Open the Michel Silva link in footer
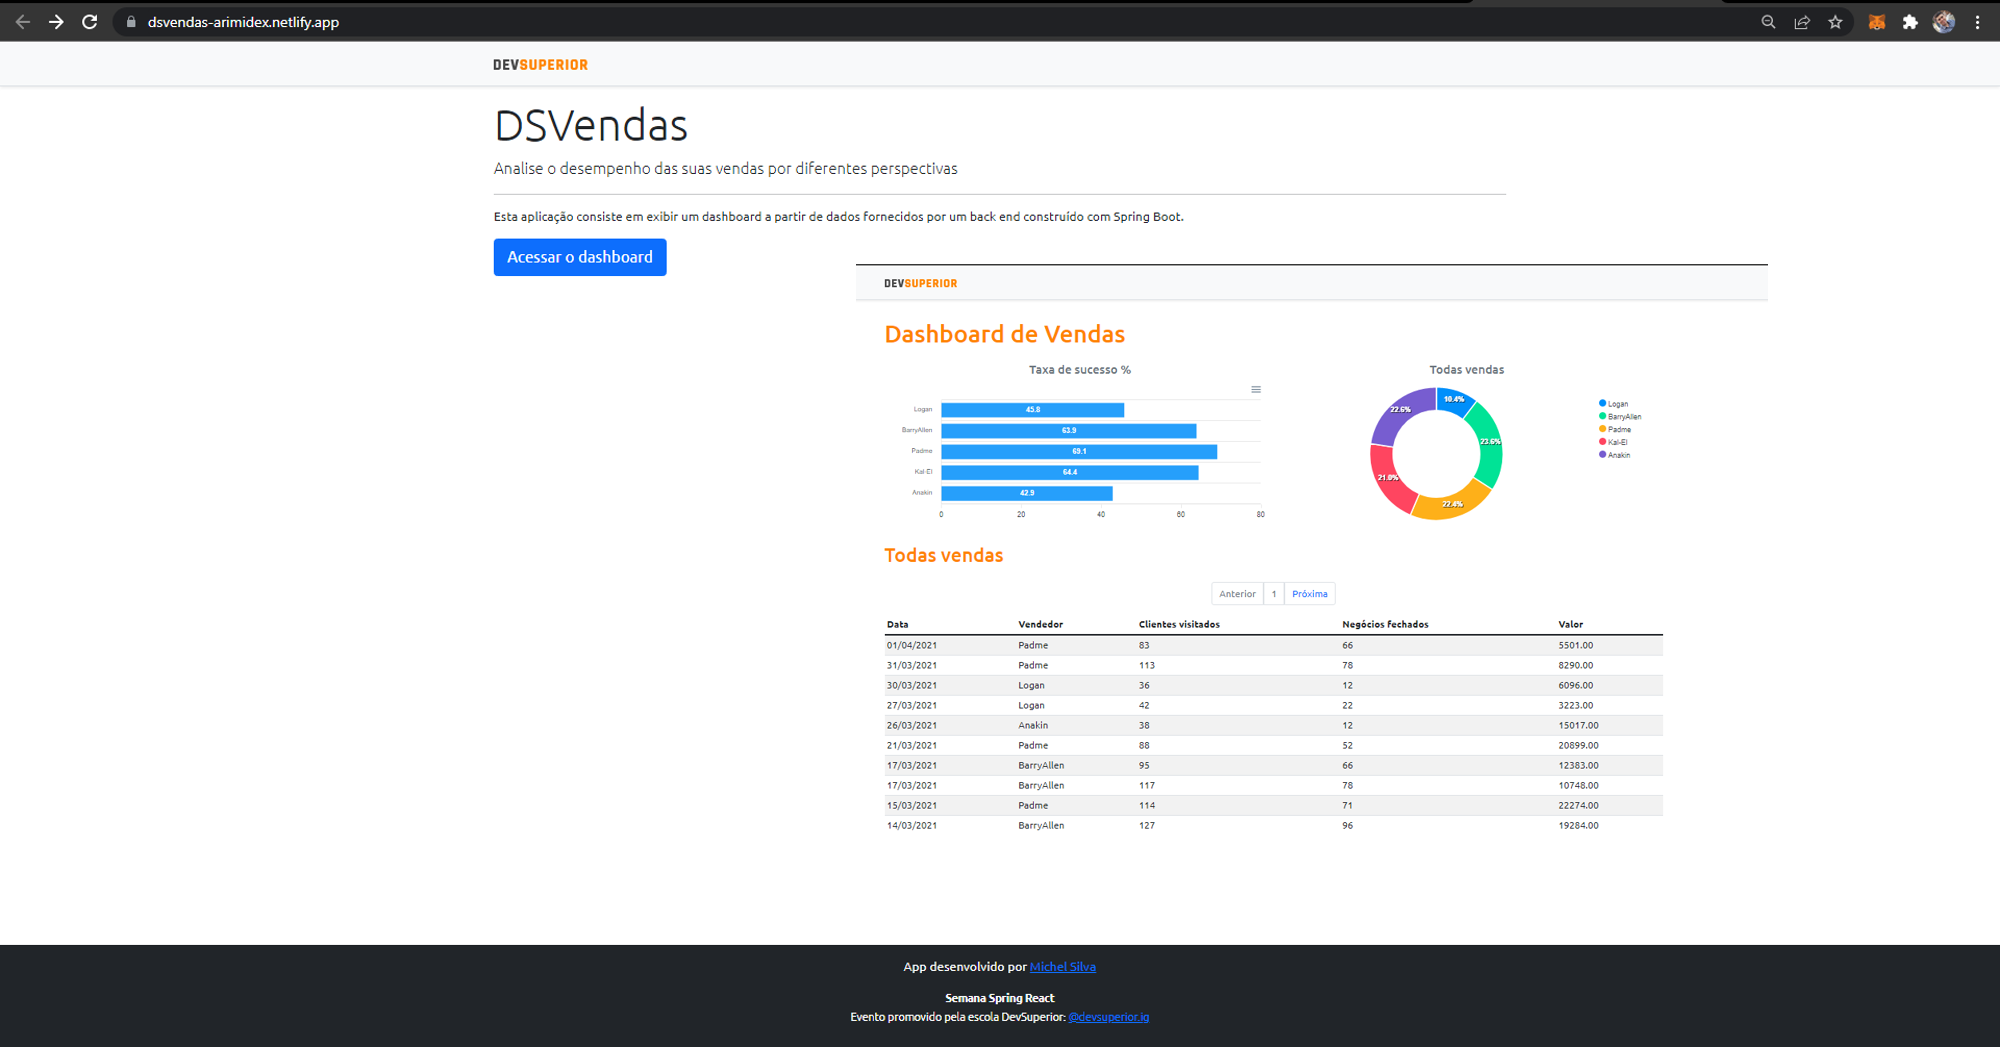Screen dimensions: 2000x1047 coord(1062,967)
